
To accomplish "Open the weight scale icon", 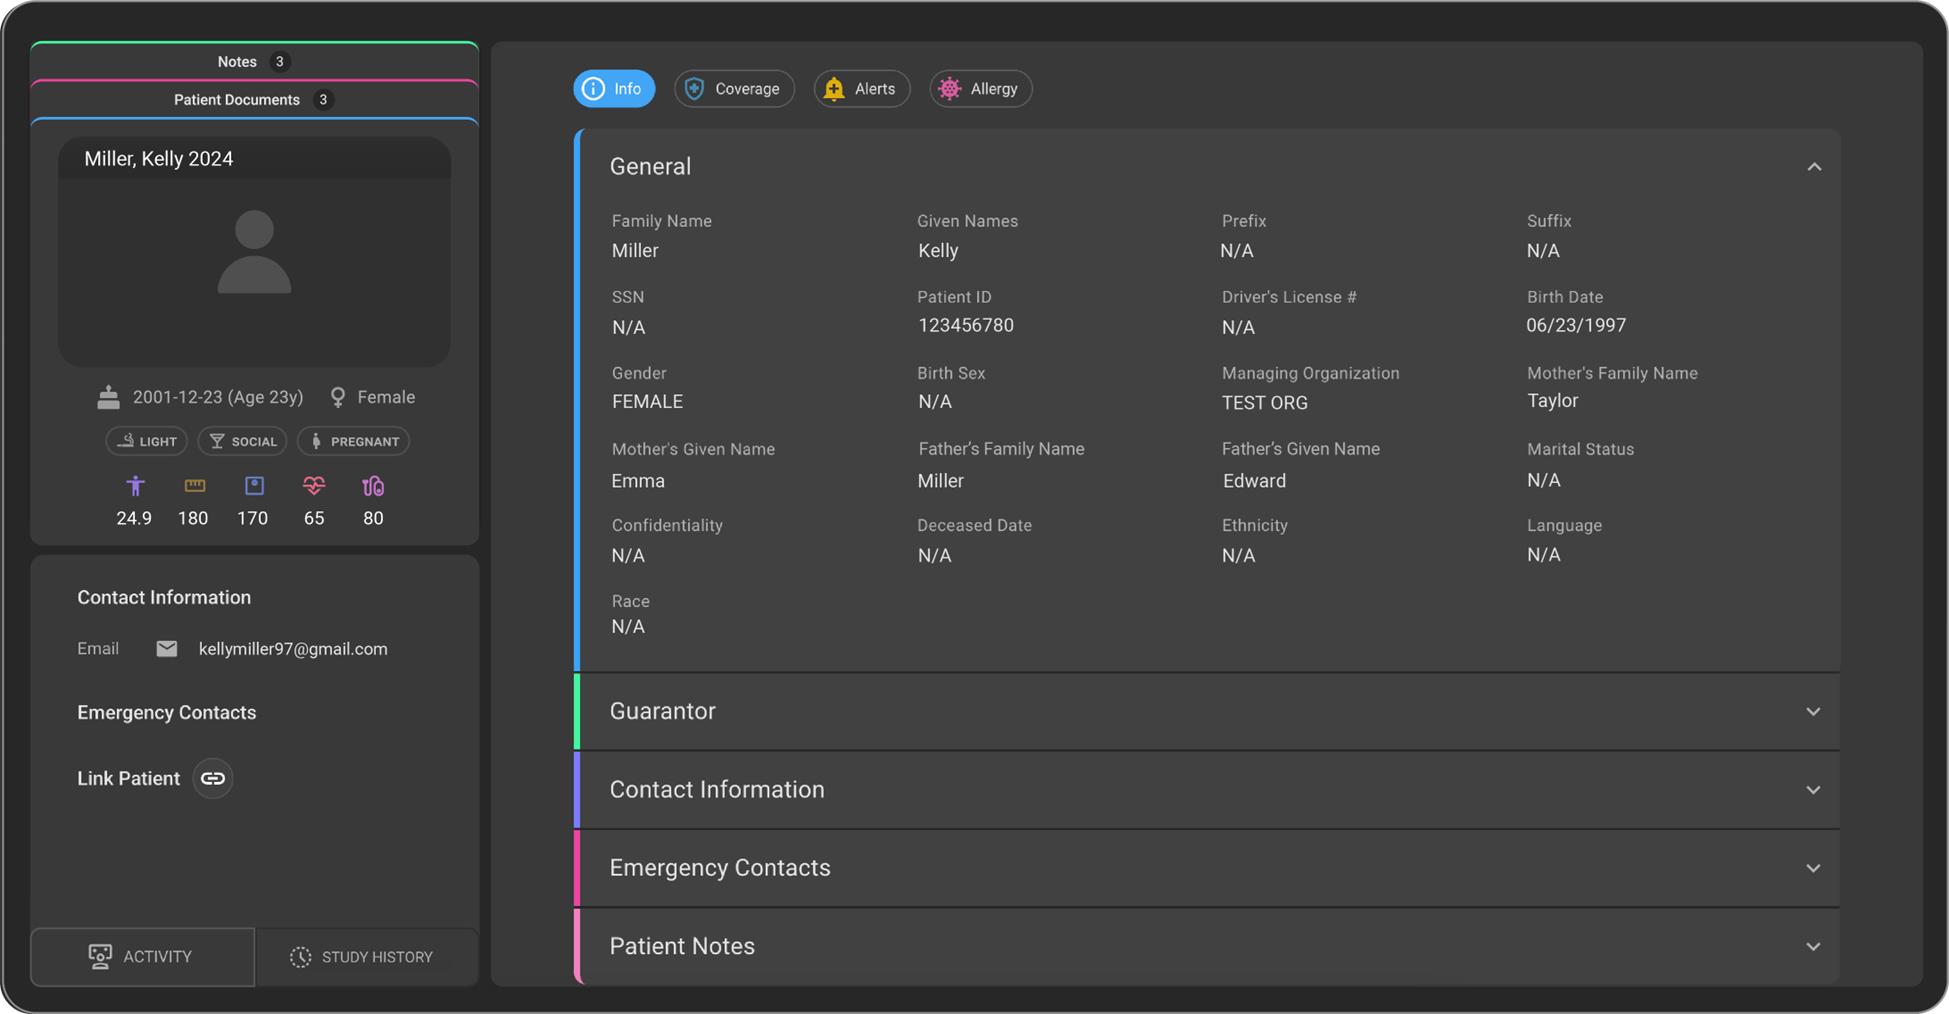I will pos(253,486).
